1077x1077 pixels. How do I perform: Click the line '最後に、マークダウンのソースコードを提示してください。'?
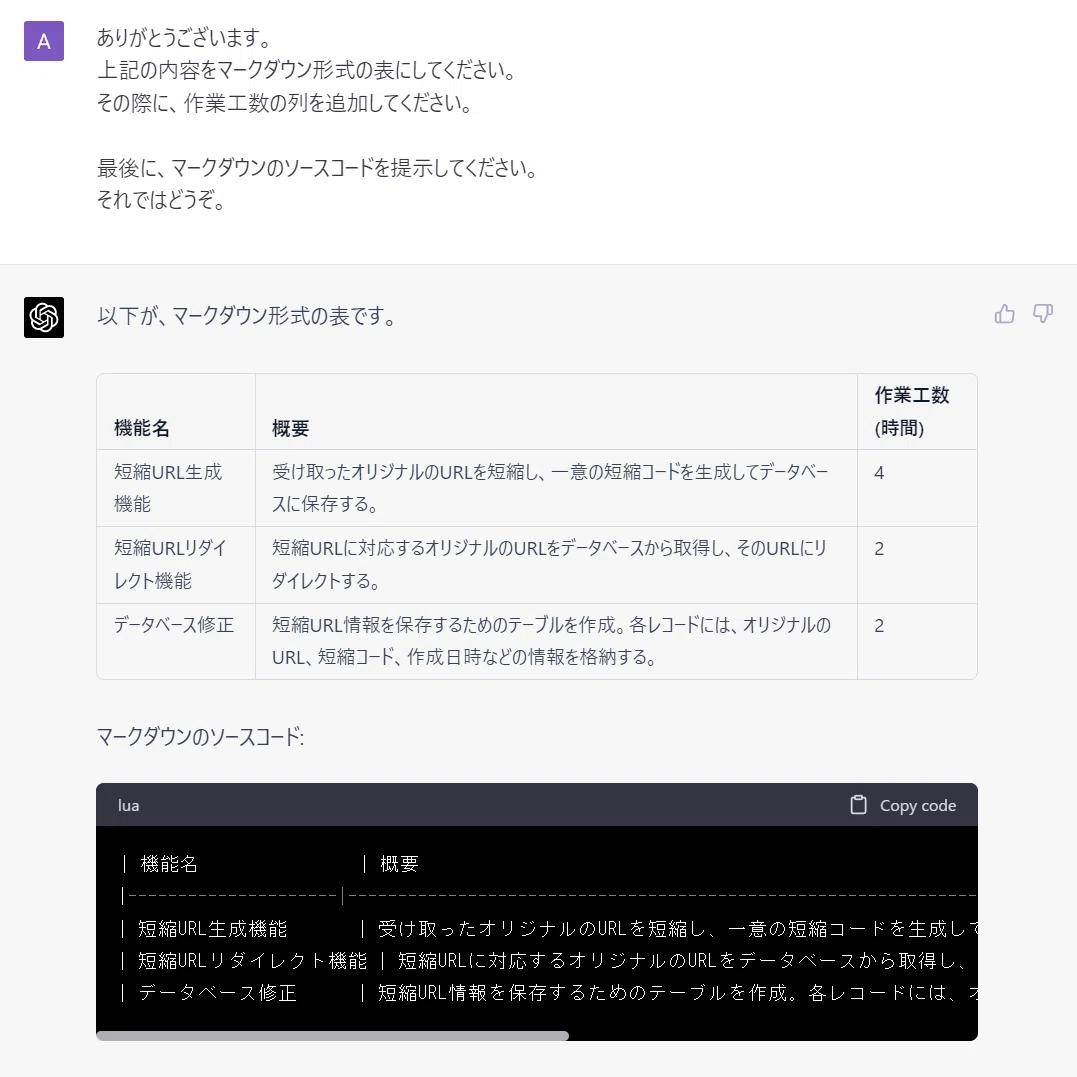click(x=317, y=168)
